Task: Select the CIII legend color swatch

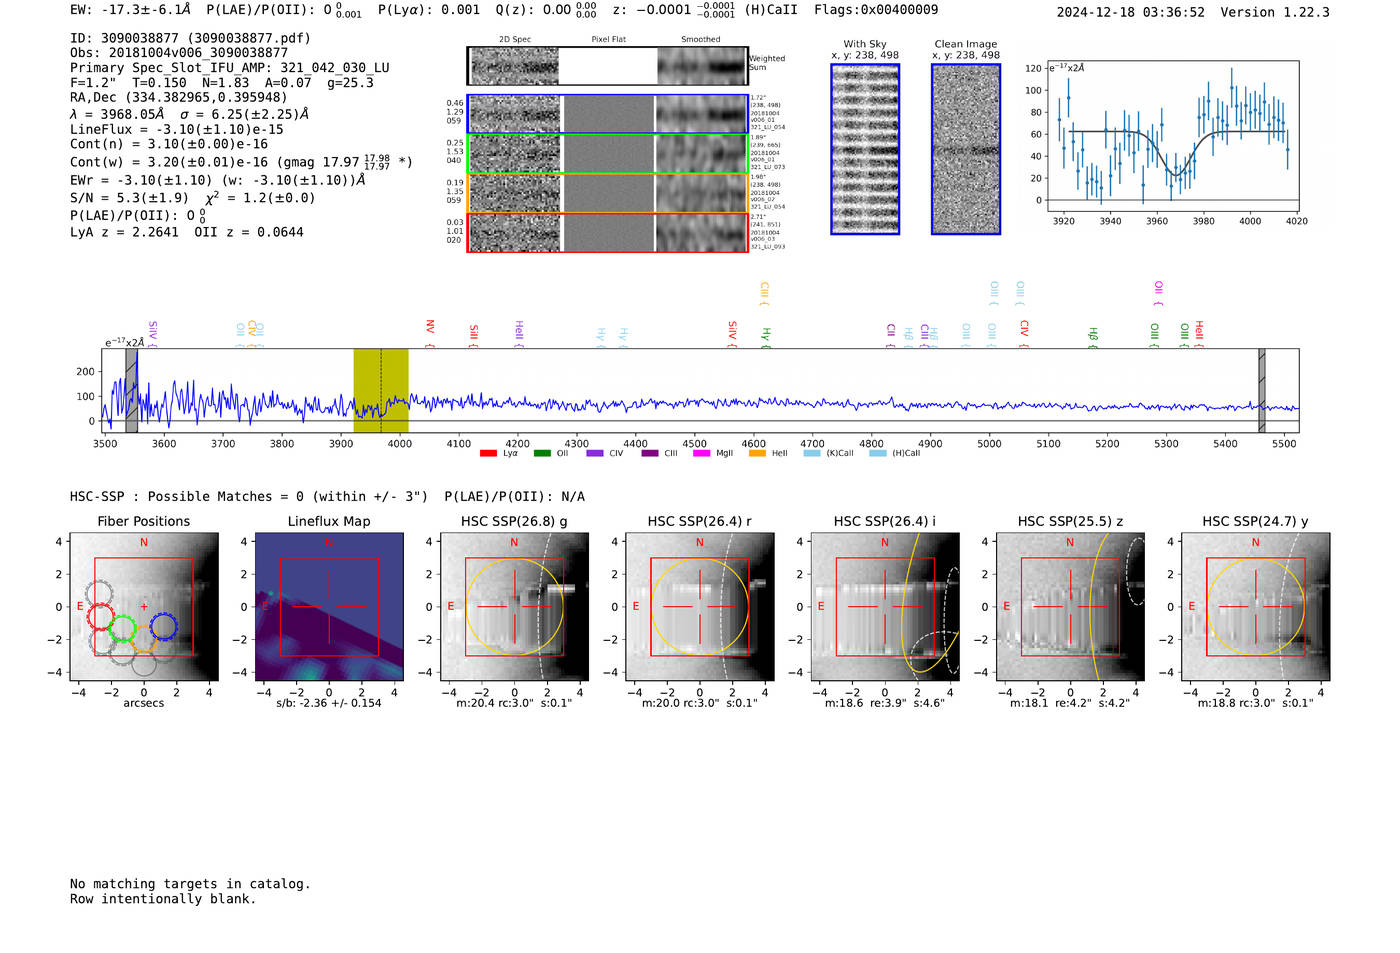Action: [649, 453]
